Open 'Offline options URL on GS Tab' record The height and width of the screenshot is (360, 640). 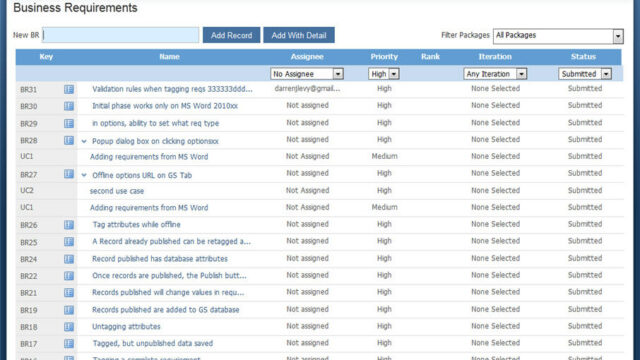pos(142,176)
